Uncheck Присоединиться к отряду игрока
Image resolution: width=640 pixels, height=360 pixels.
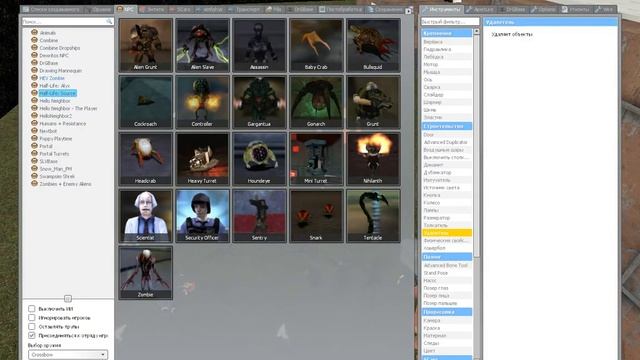click(x=31, y=336)
